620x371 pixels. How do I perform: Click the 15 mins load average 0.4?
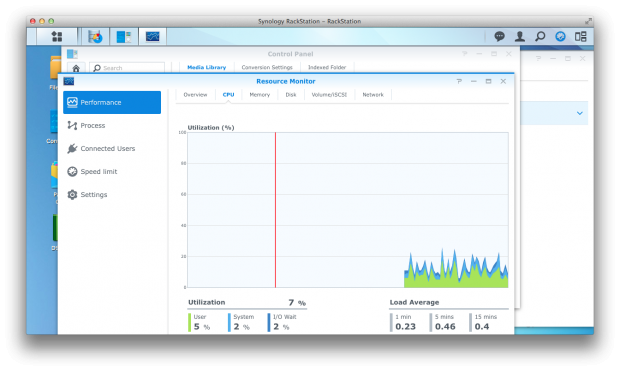pyautogui.click(x=482, y=327)
